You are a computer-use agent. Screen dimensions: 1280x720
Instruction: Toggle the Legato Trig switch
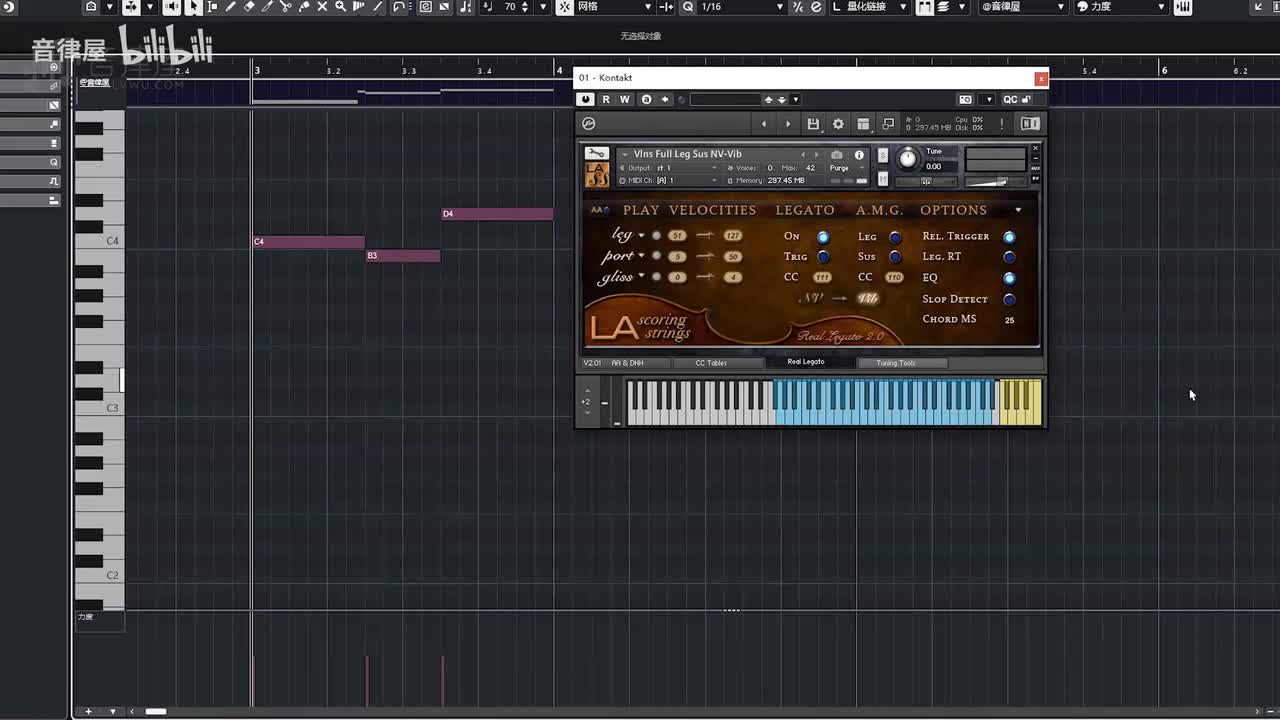(x=823, y=257)
